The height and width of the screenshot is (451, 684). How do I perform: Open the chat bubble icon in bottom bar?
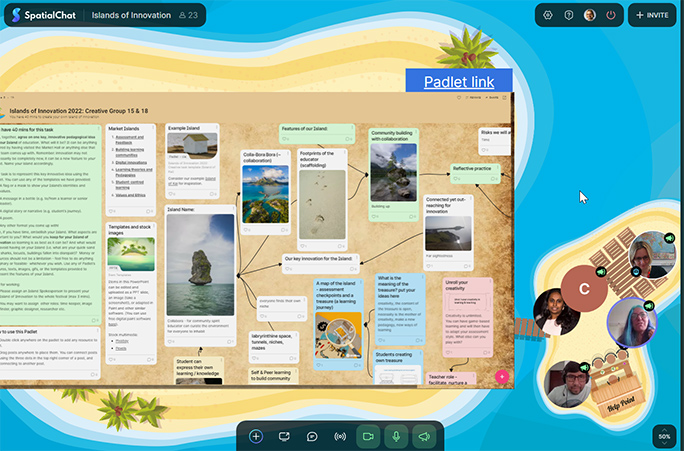(x=312, y=436)
